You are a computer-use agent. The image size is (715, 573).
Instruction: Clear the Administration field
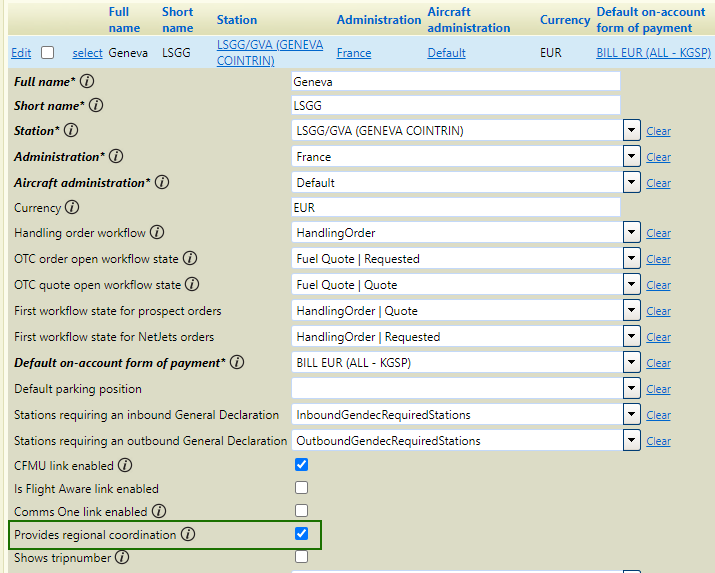pos(658,157)
